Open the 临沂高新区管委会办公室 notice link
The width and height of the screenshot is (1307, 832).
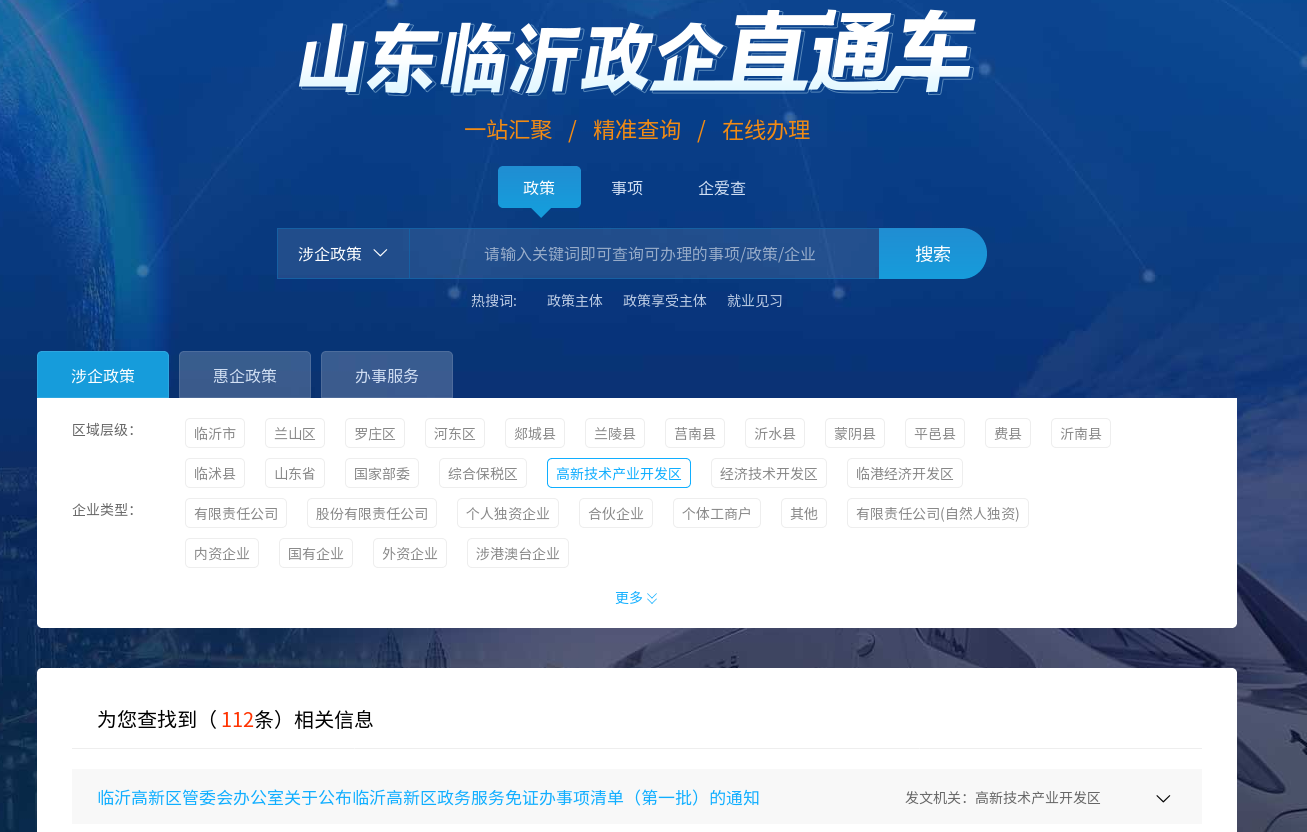428,798
